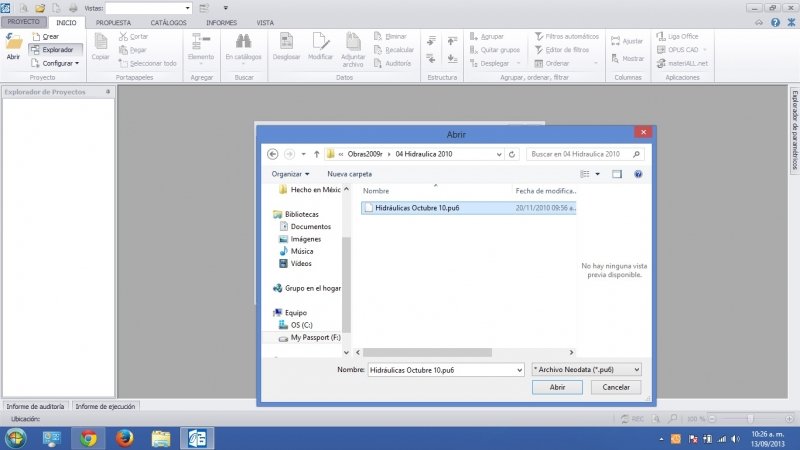800x450 pixels.
Task: Expand the file type Archivo Neodata dropdown
Action: pyautogui.click(x=586, y=369)
